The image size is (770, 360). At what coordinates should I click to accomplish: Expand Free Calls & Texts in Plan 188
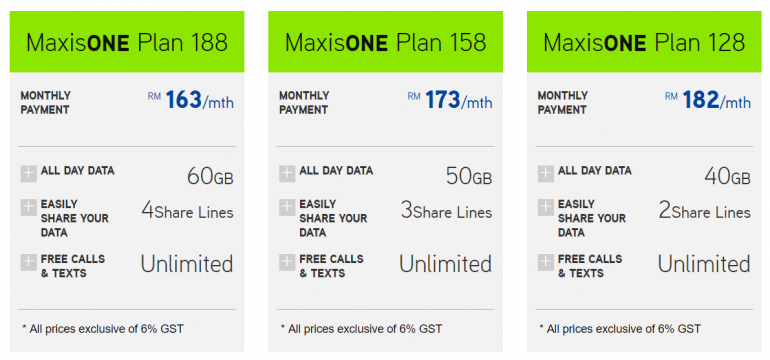coord(28,262)
